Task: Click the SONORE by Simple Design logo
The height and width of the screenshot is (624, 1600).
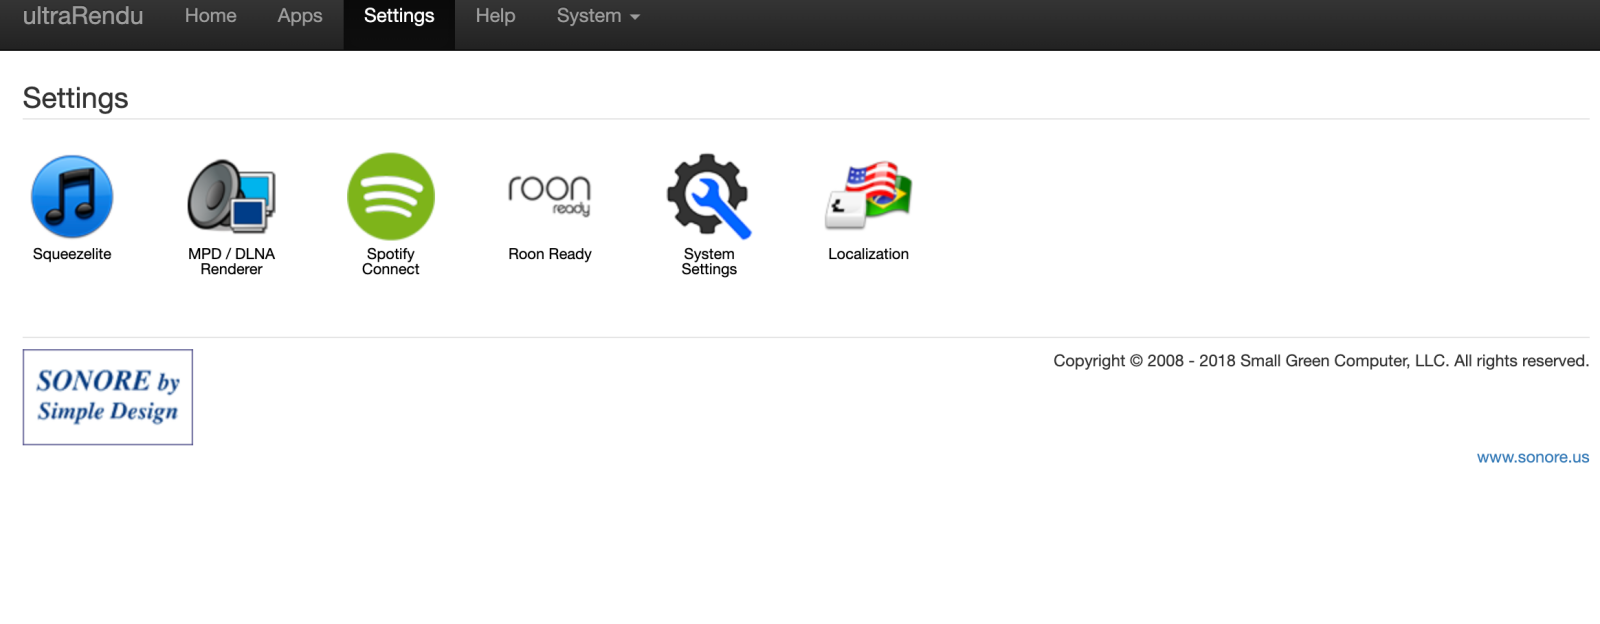Action: [108, 397]
